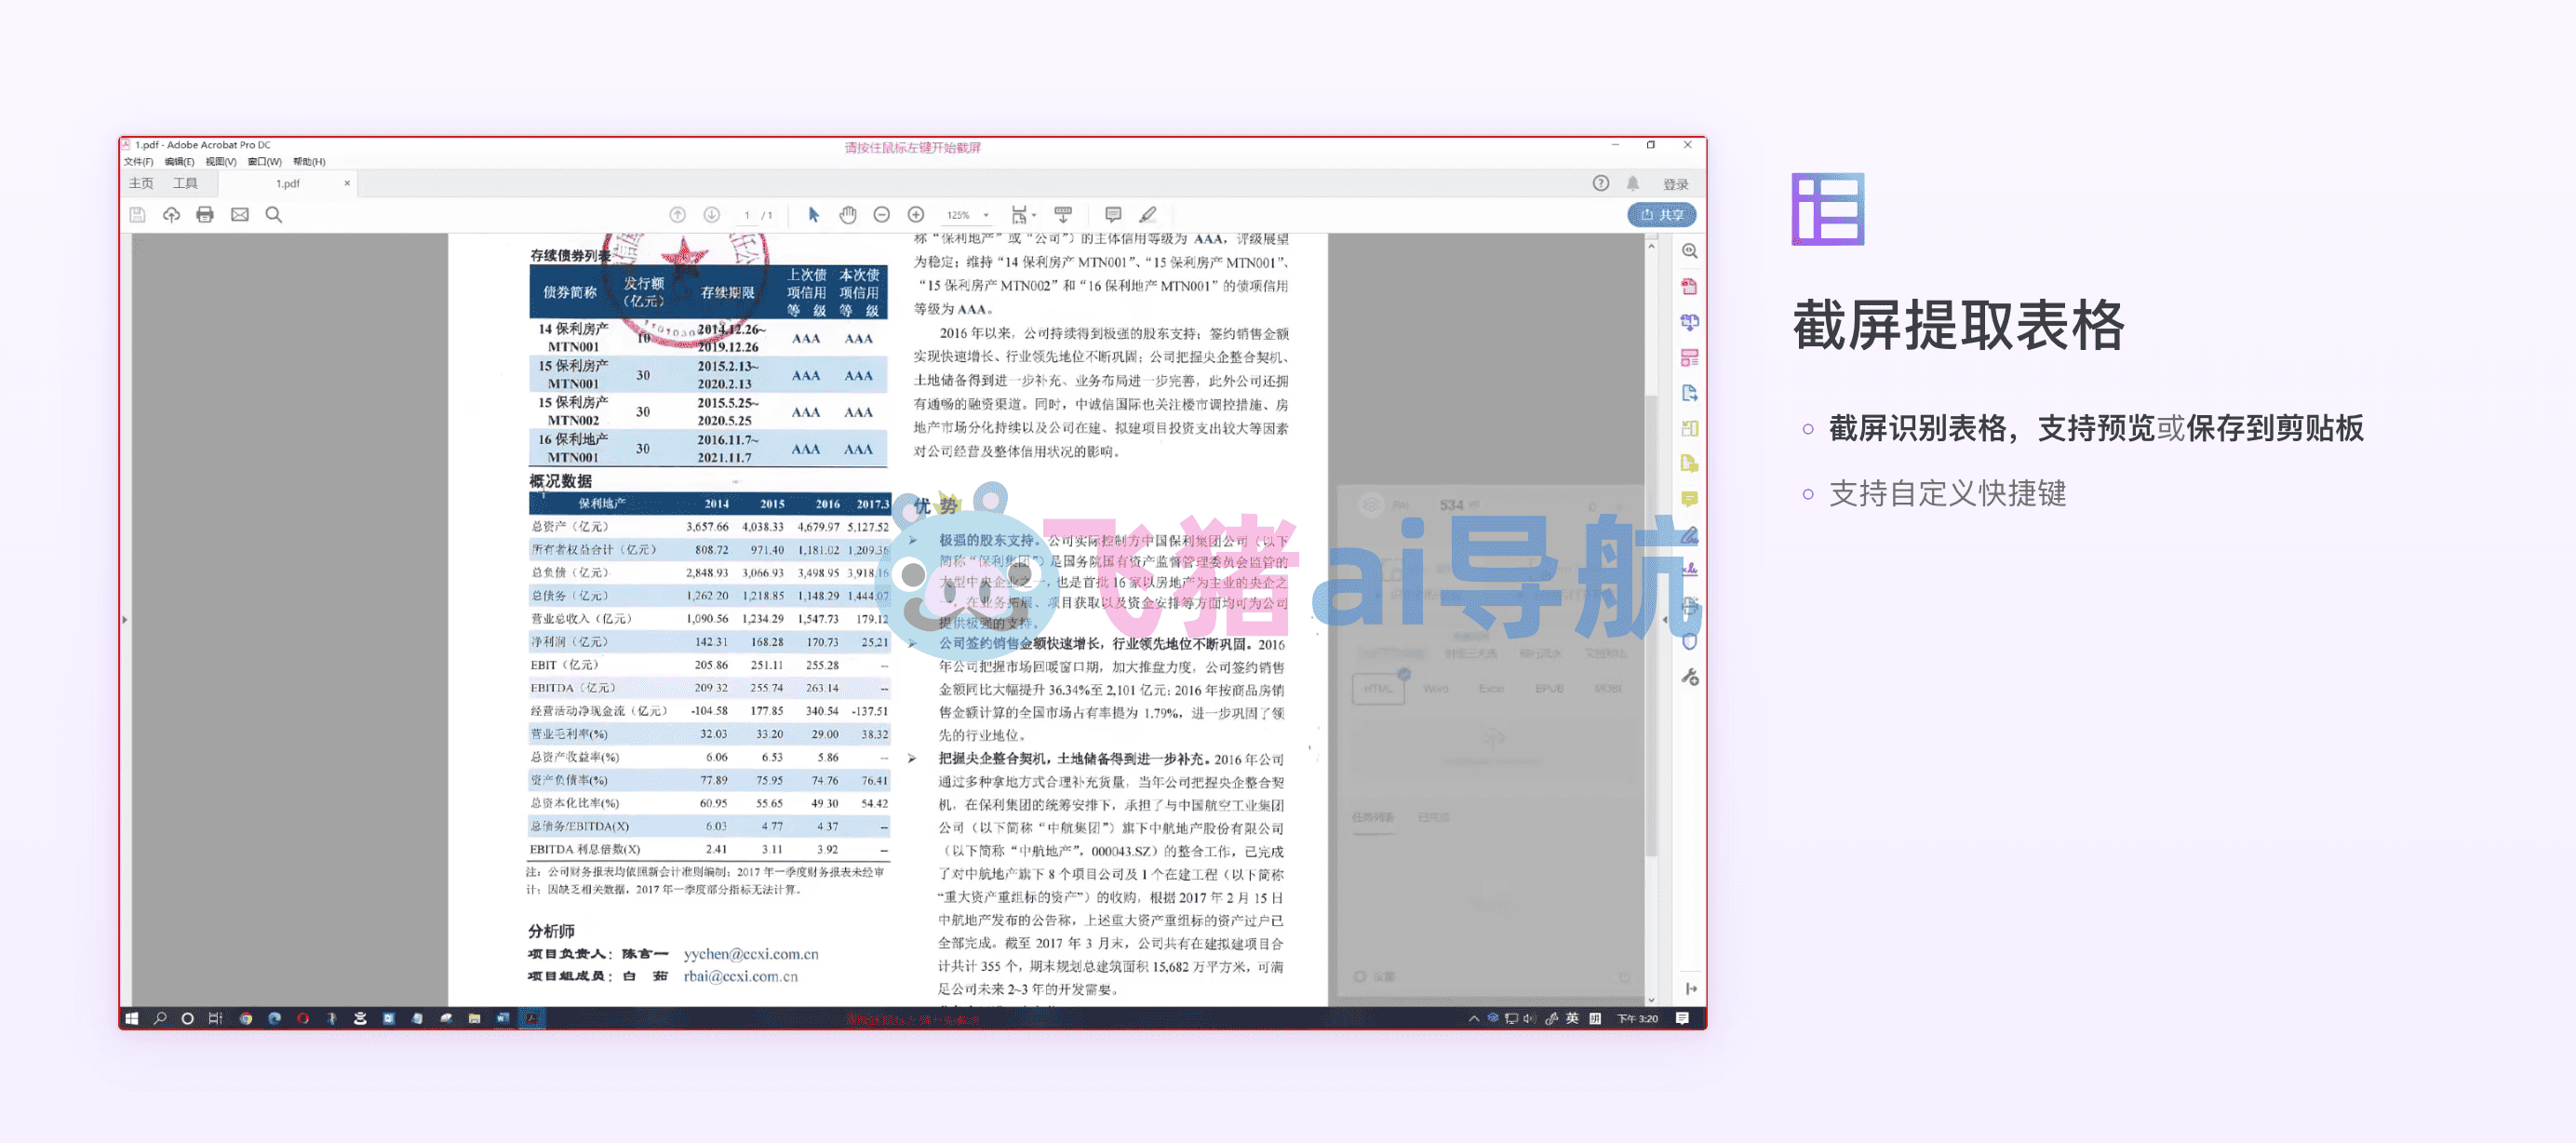This screenshot has height=1143, width=2576.
Task: Save the PDF with the save icon
Action: click(x=137, y=214)
